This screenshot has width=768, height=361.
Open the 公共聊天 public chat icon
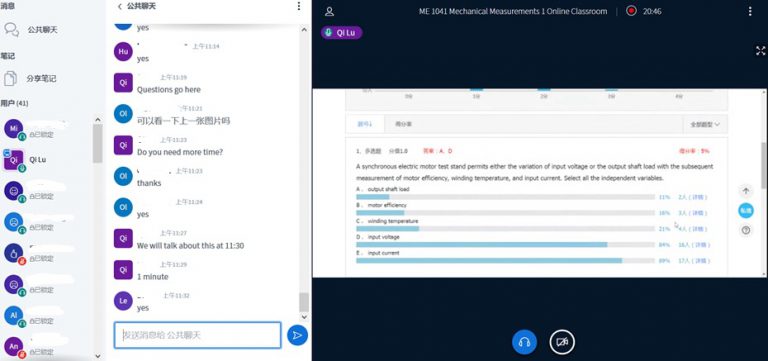tap(12, 29)
